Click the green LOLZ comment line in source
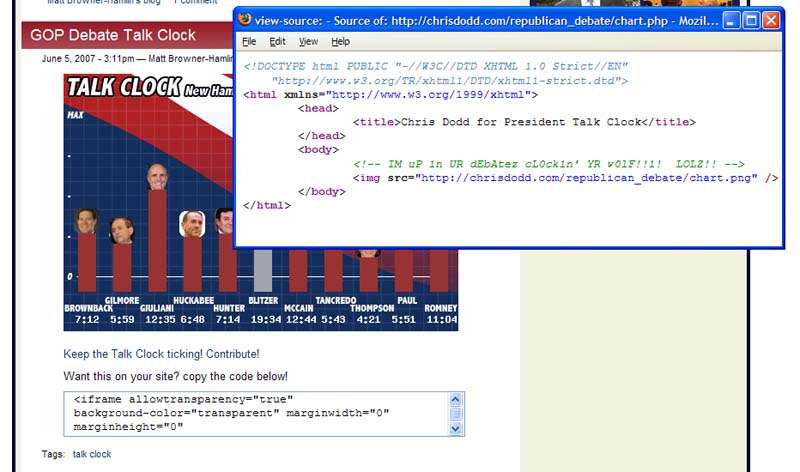This screenshot has height=472, width=800. [548, 164]
